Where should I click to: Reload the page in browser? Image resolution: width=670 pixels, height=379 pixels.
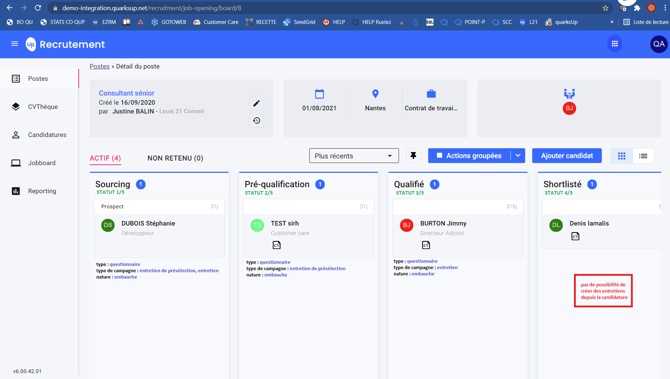click(38, 8)
